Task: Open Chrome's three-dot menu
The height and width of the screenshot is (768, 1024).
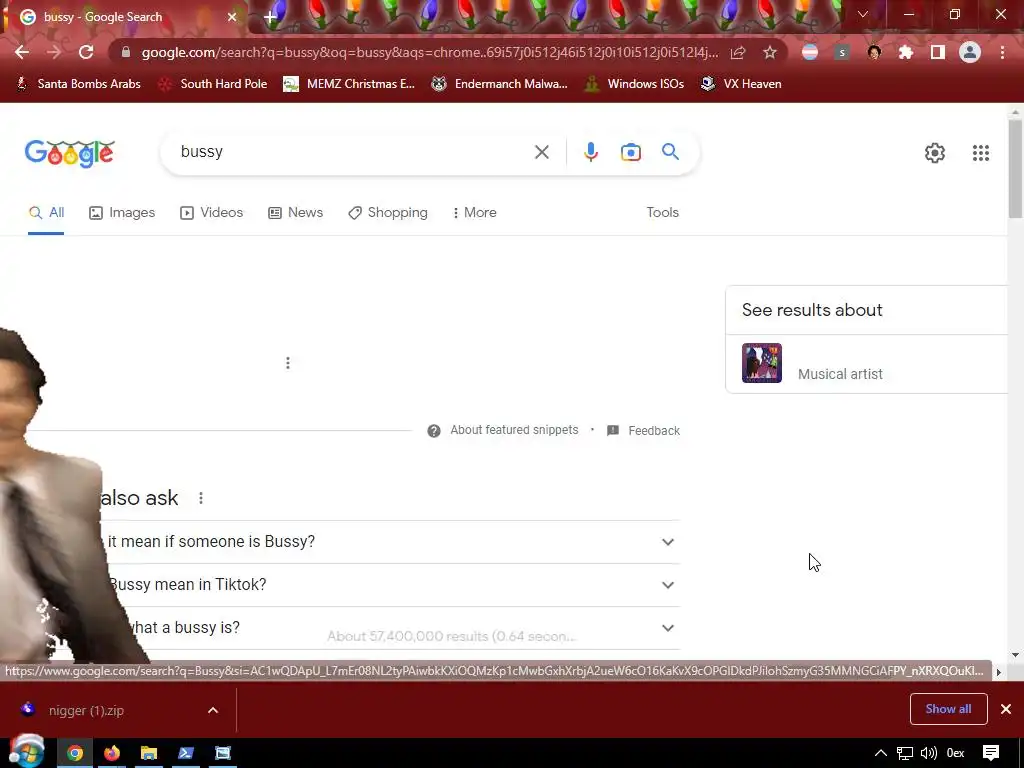Action: (x=1002, y=52)
